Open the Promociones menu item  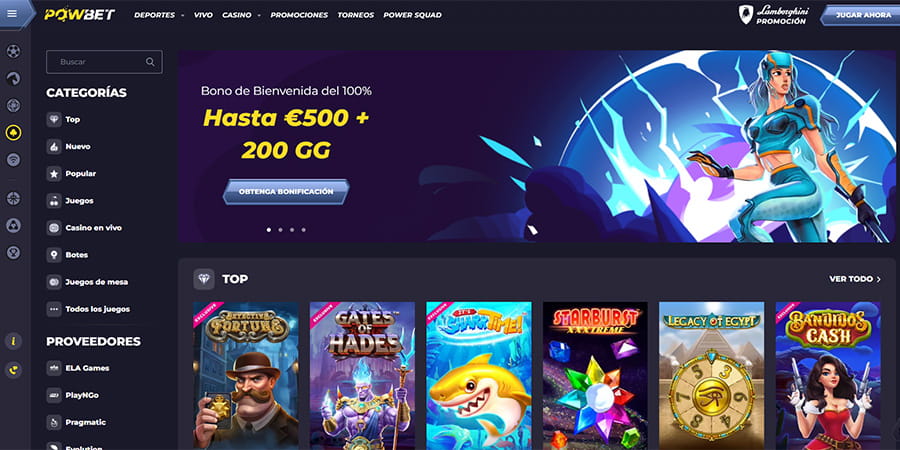pos(299,15)
